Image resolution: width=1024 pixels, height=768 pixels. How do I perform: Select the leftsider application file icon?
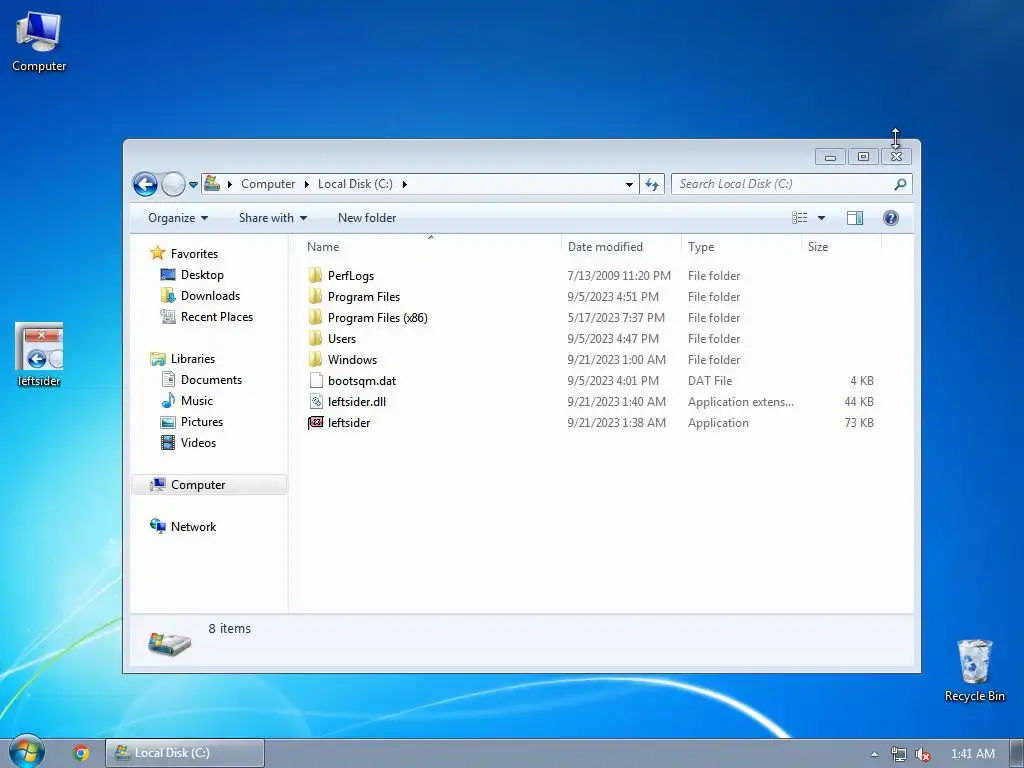coord(315,423)
